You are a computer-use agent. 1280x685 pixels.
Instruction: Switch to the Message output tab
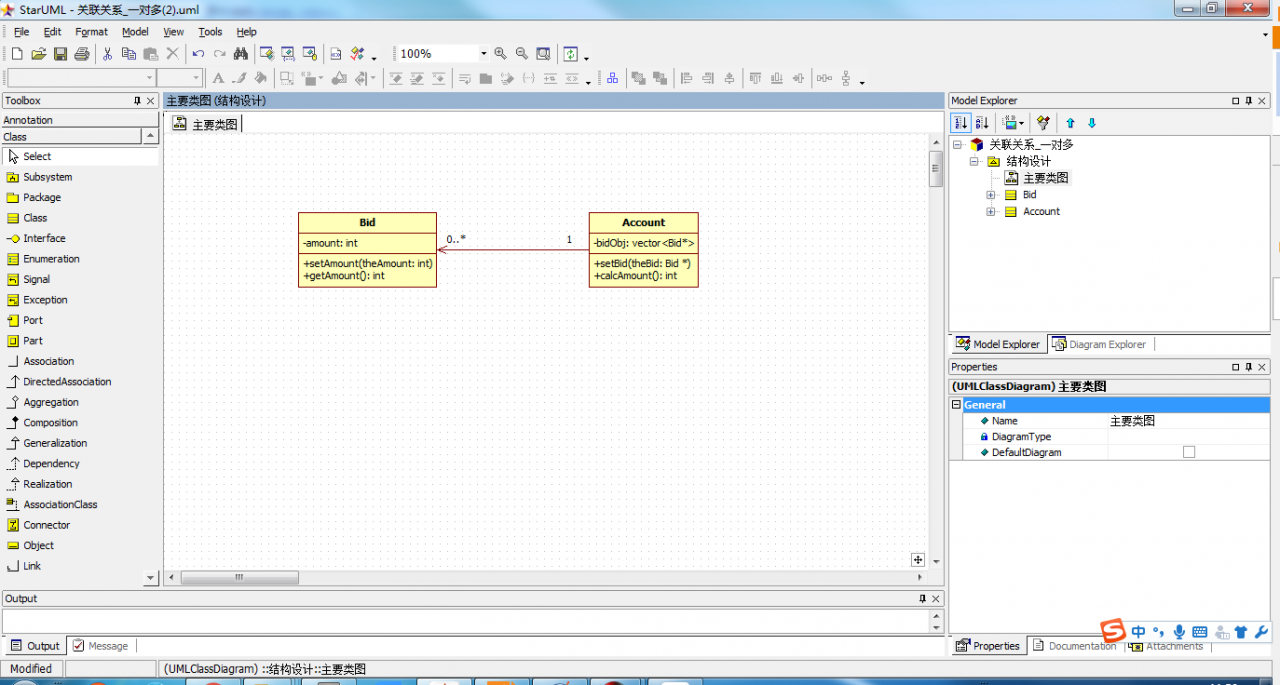(100, 646)
